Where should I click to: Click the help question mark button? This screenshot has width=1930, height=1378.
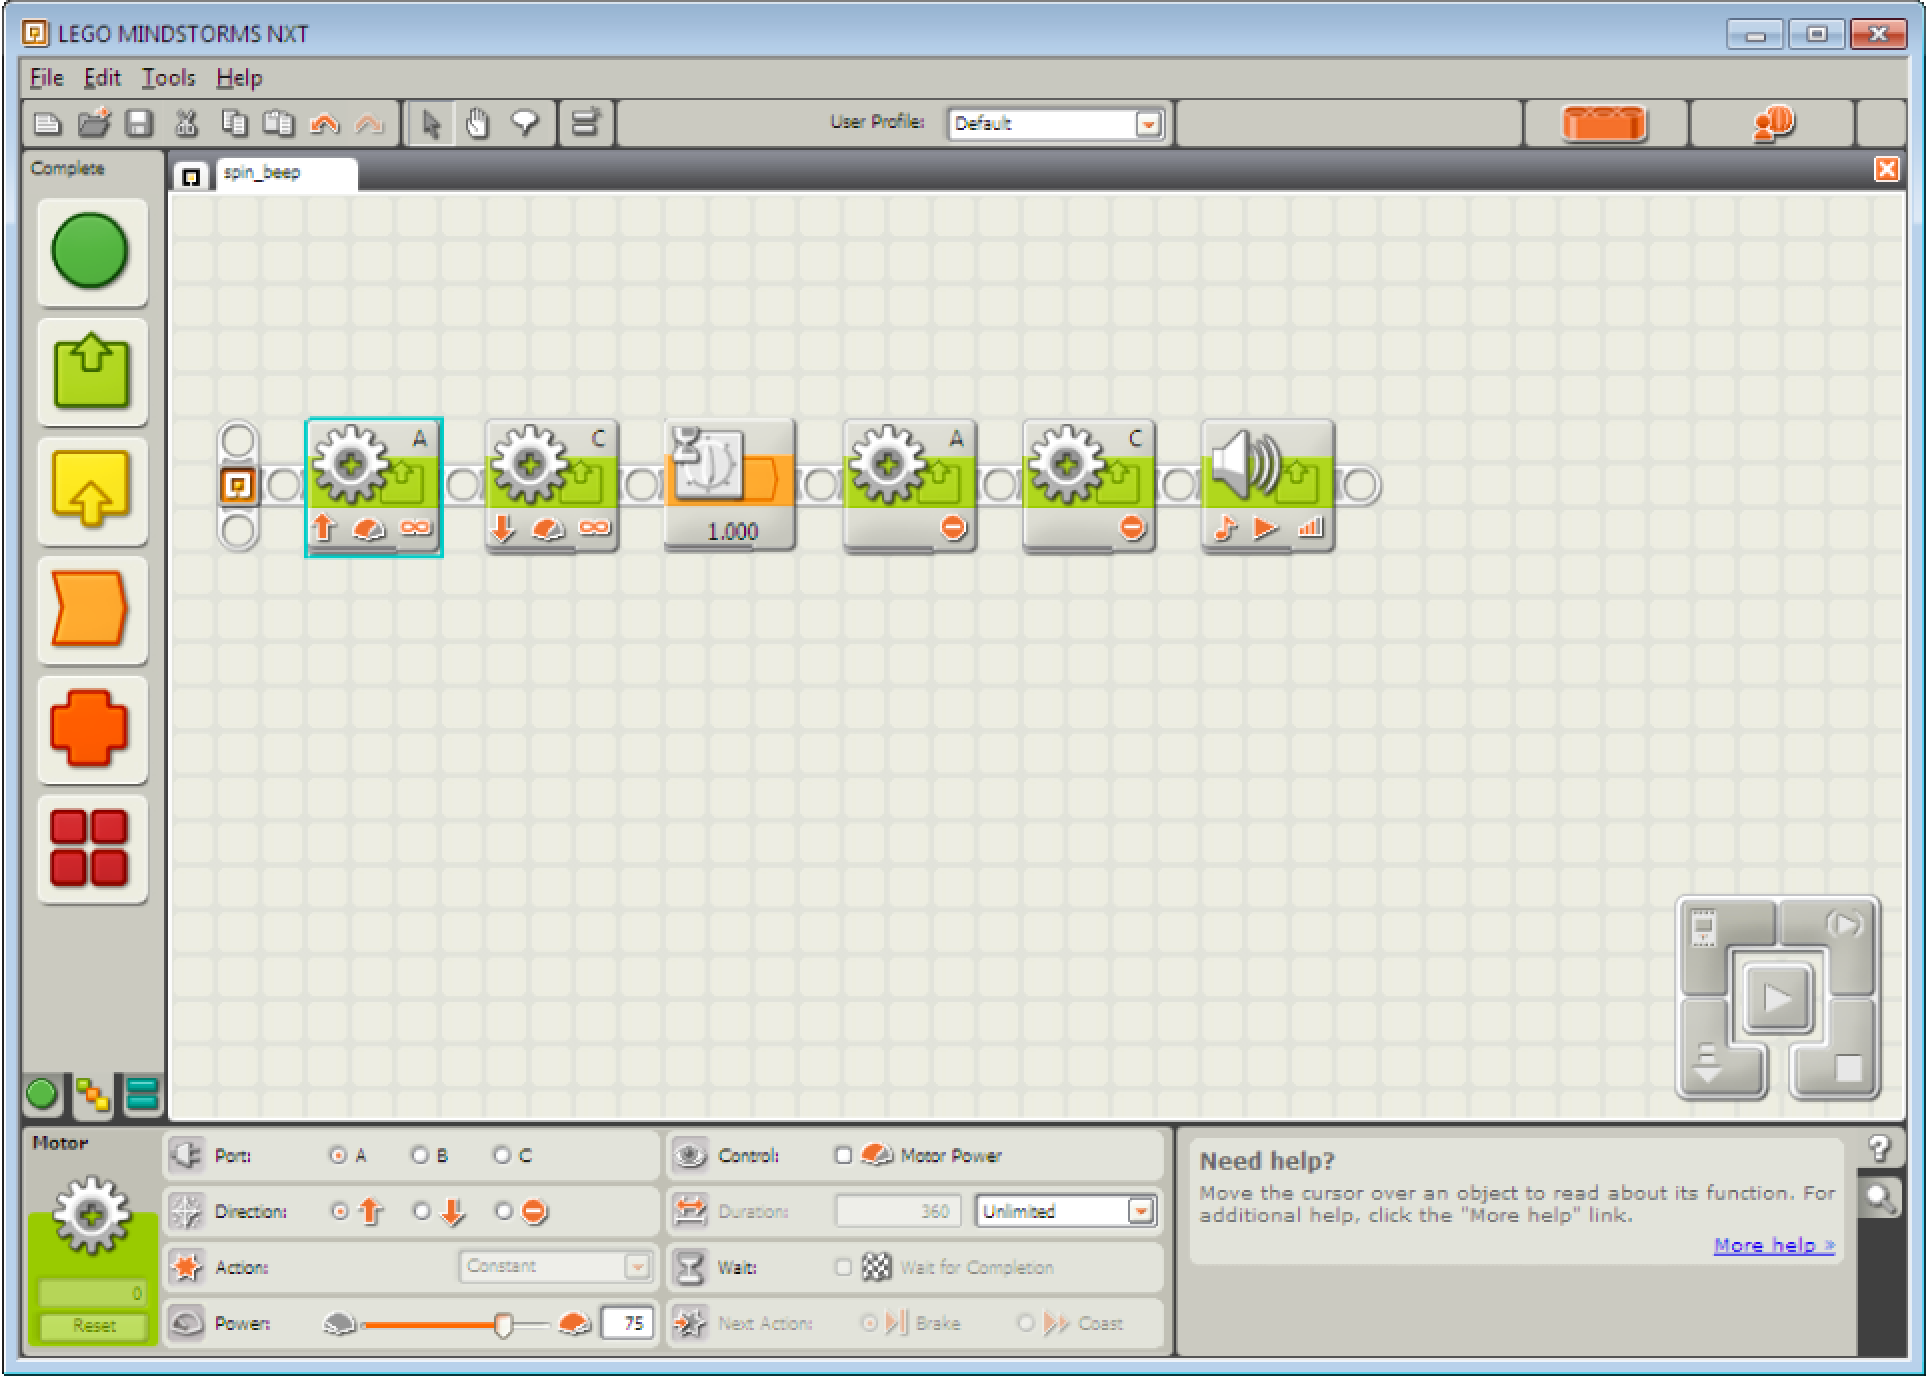pos(1880,1150)
